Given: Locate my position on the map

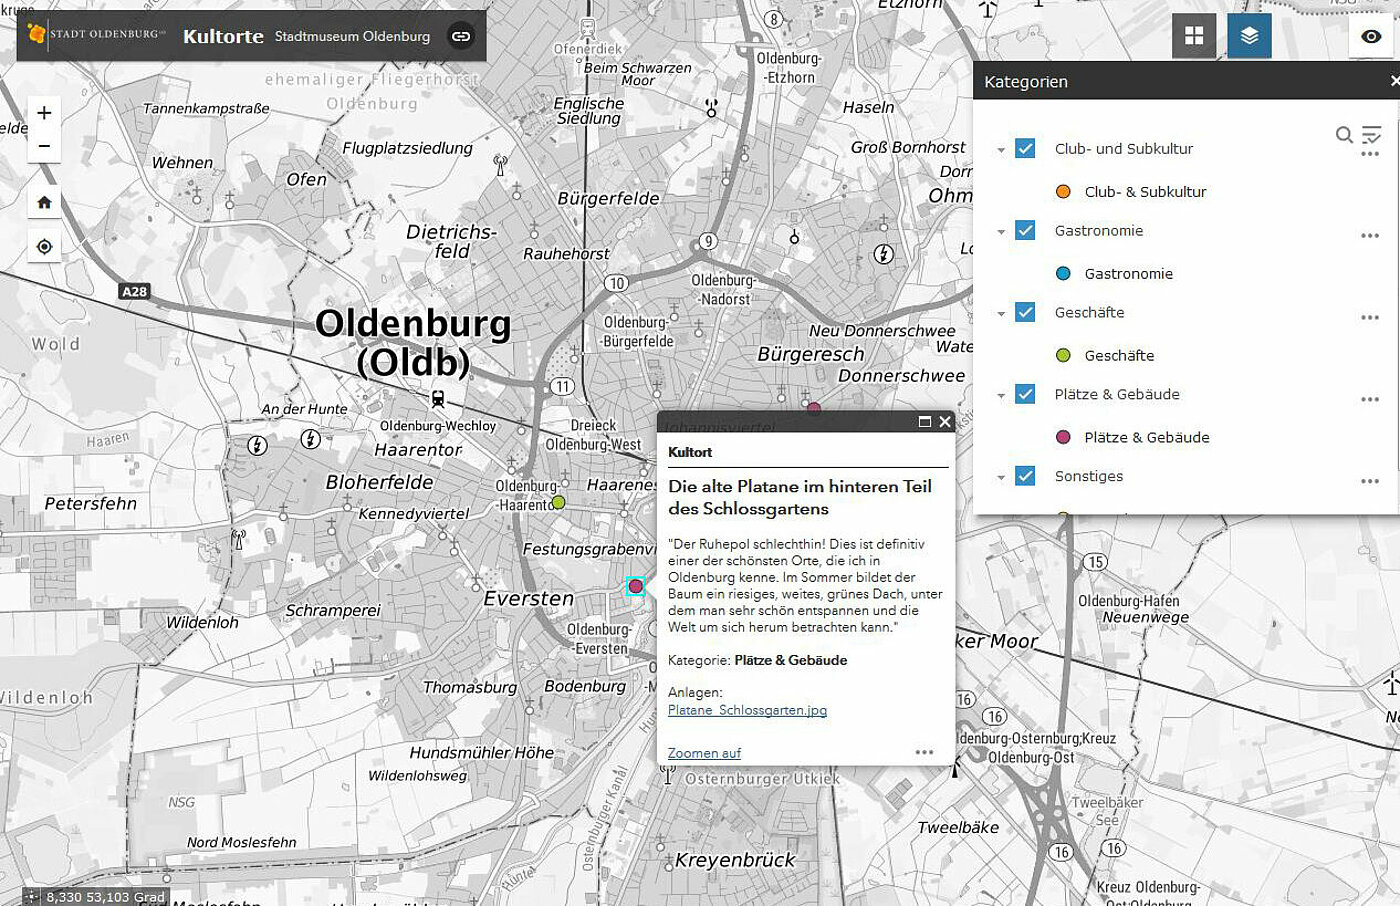Looking at the screenshot, I should point(44,246).
